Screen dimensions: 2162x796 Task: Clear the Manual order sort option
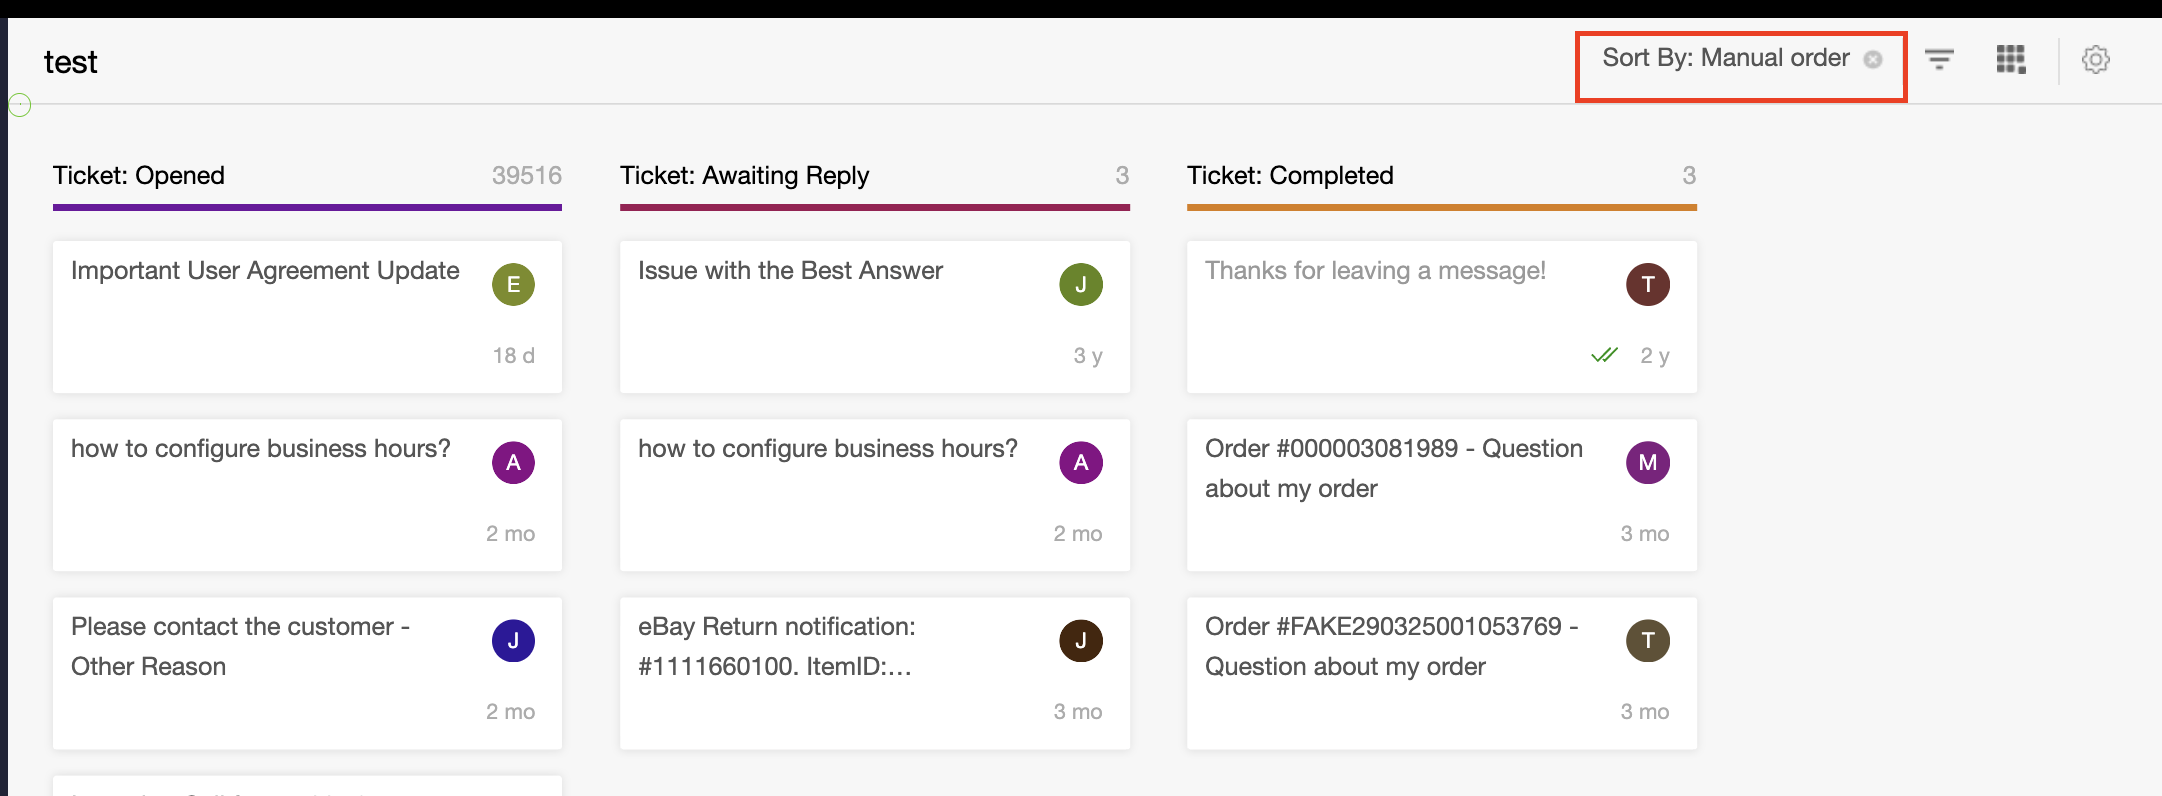(1873, 59)
